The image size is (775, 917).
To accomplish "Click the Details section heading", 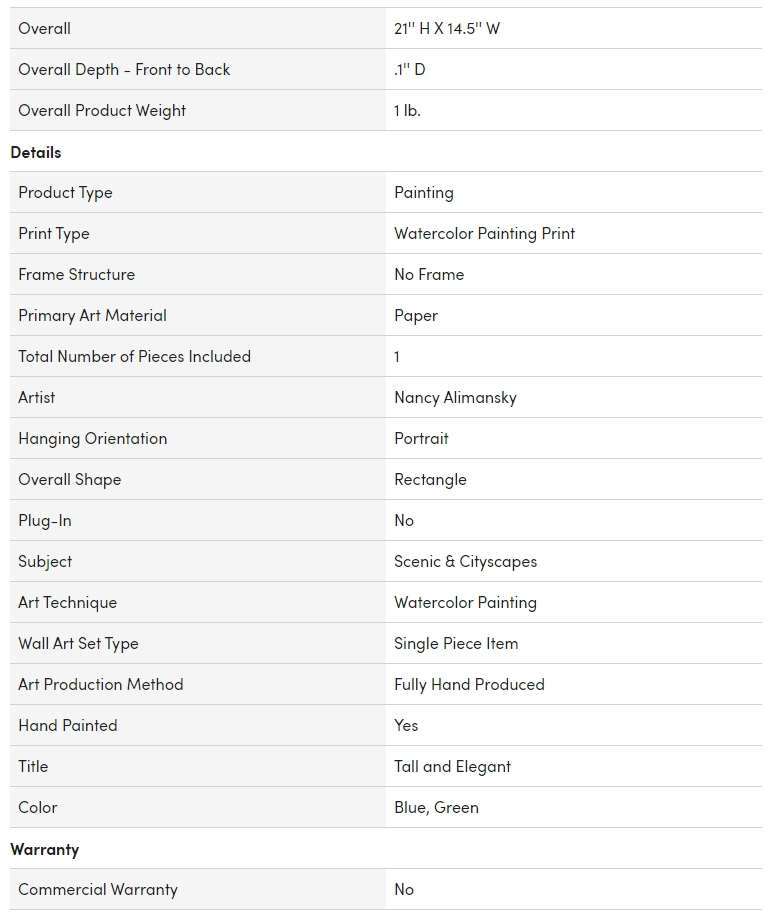I will click(x=36, y=152).
